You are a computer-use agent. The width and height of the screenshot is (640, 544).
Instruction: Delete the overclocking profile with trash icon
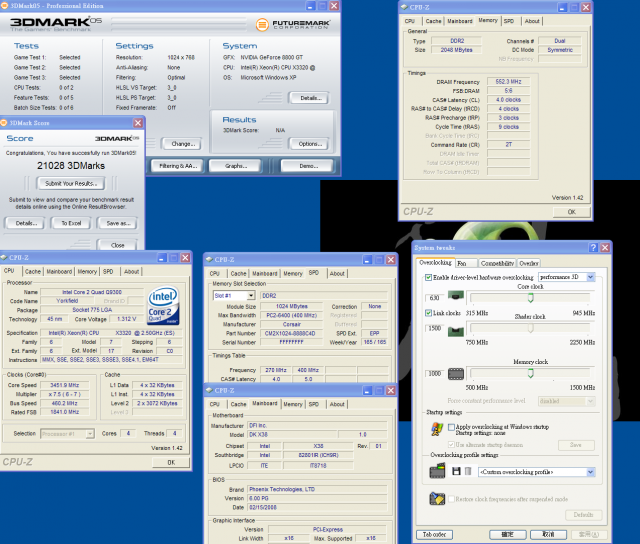click(x=468, y=471)
